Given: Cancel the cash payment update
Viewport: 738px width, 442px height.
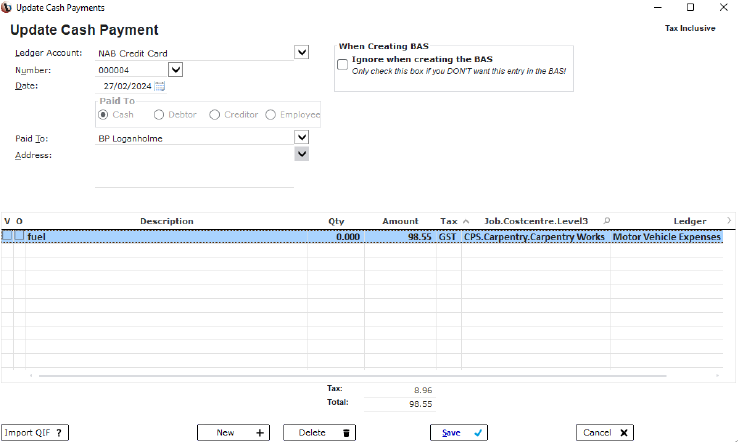Looking at the screenshot, I should click(605, 433).
